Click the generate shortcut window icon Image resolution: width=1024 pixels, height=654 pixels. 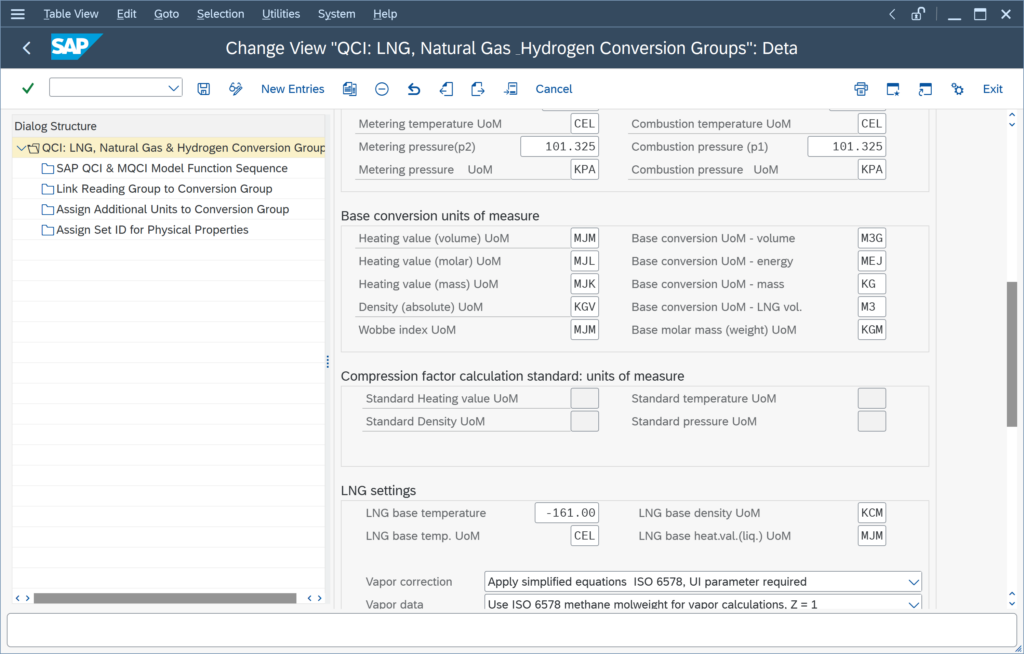point(925,89)
